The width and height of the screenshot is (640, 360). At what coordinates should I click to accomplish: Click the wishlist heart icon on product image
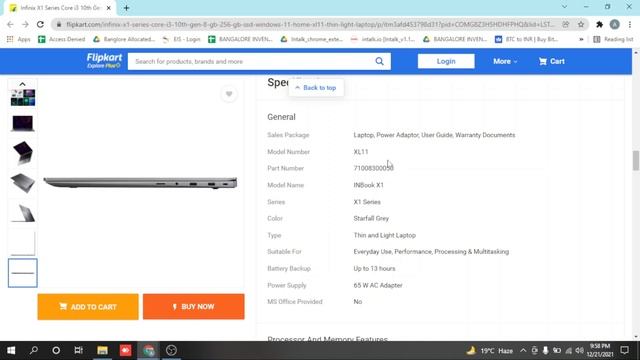click(229, 94)
